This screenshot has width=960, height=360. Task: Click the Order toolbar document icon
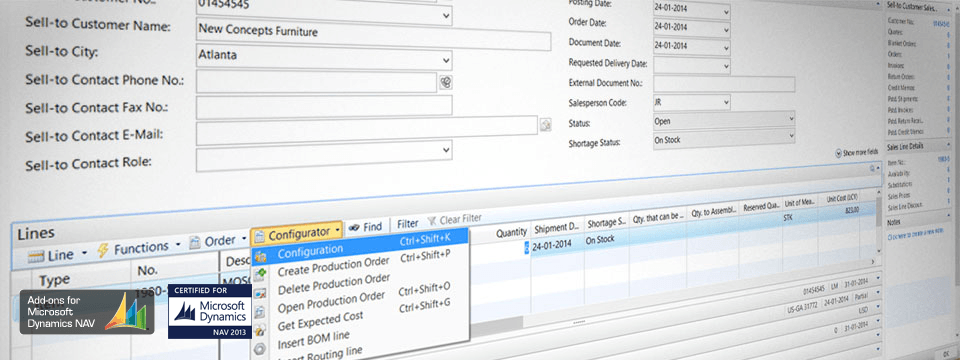pos(195,242)
